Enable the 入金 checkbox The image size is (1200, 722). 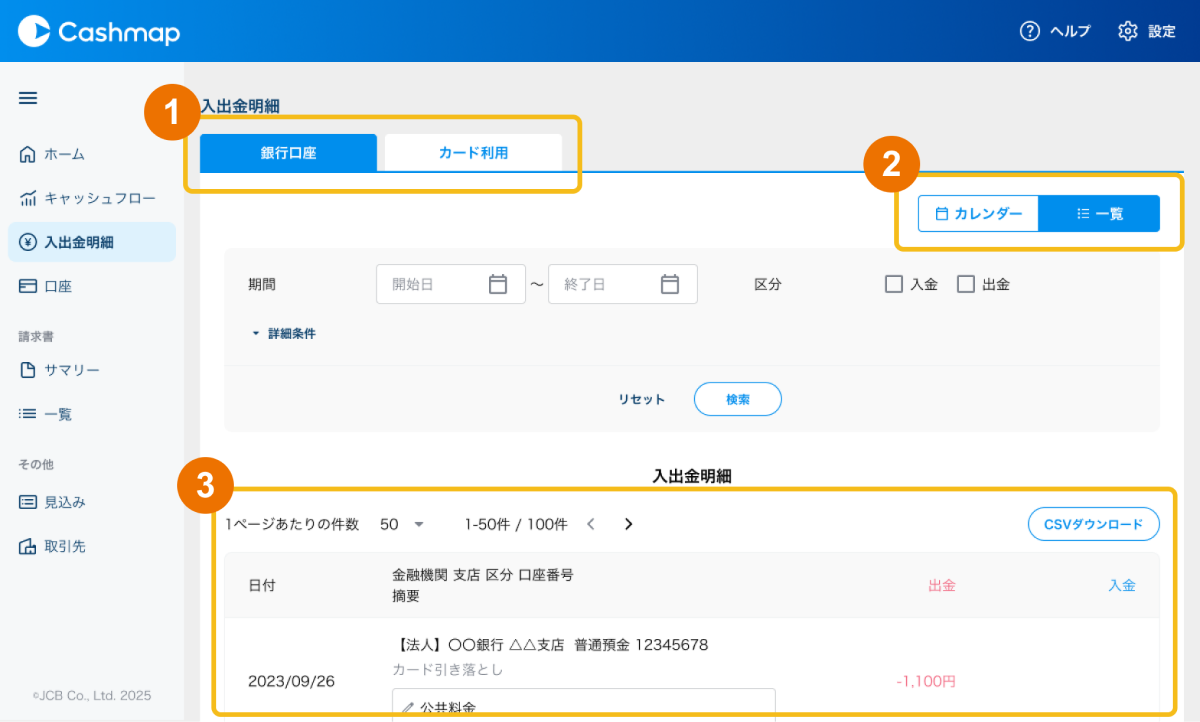894,284
